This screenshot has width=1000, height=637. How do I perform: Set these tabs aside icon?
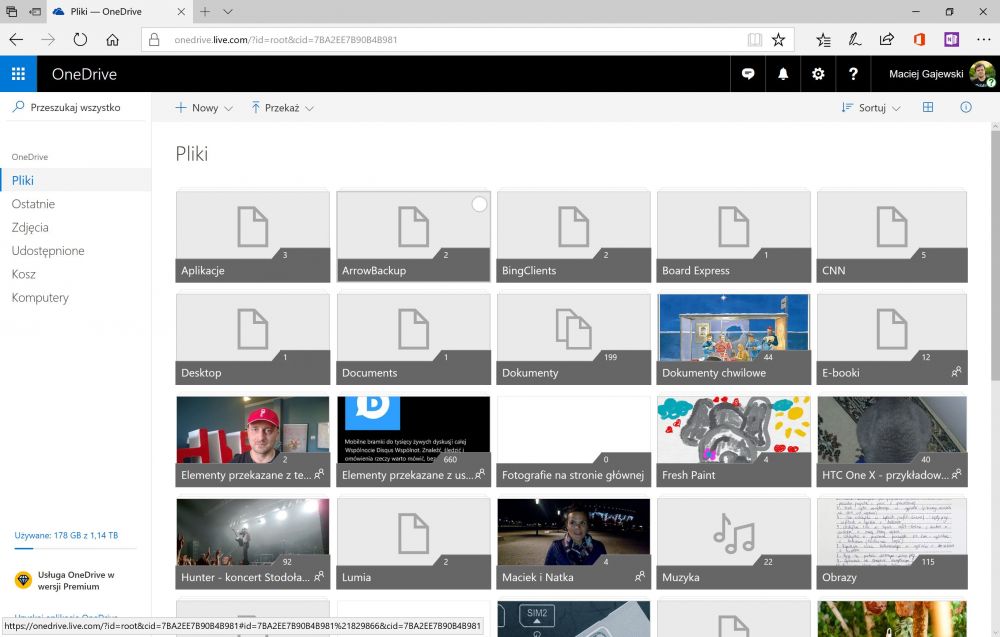click(36, 11)
